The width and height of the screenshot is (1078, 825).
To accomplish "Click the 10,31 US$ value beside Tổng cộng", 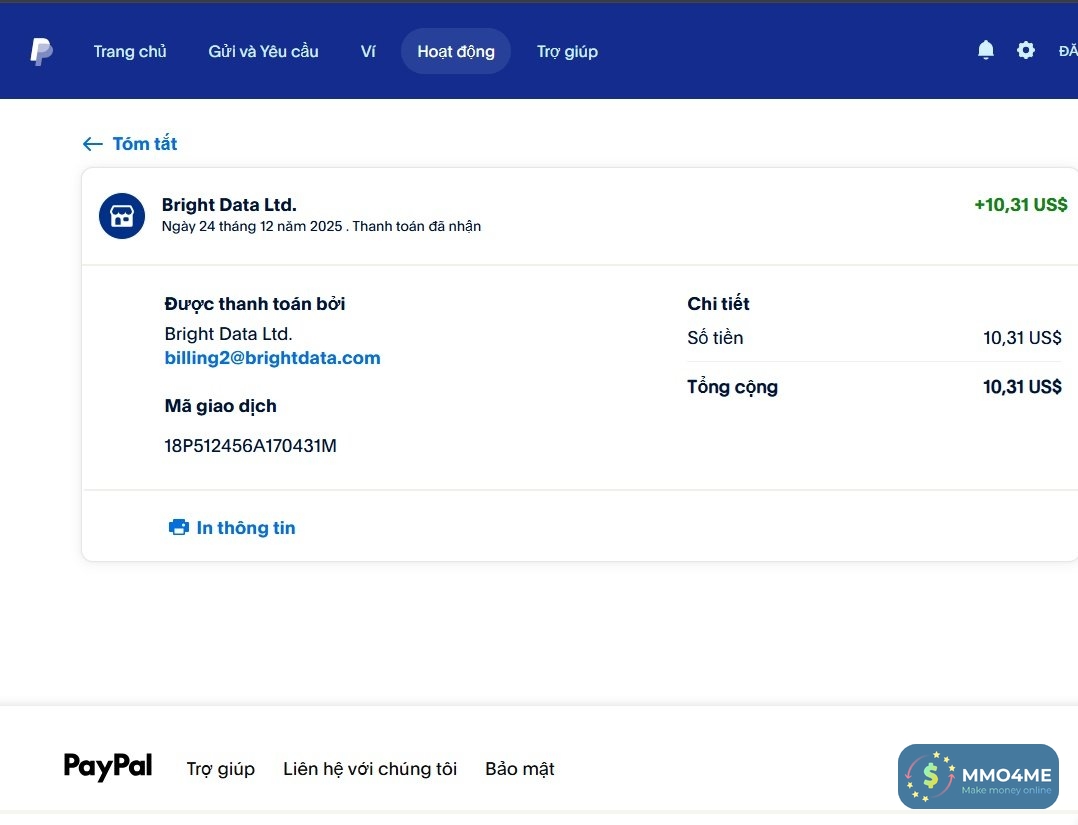I will tap(1022, 387).
